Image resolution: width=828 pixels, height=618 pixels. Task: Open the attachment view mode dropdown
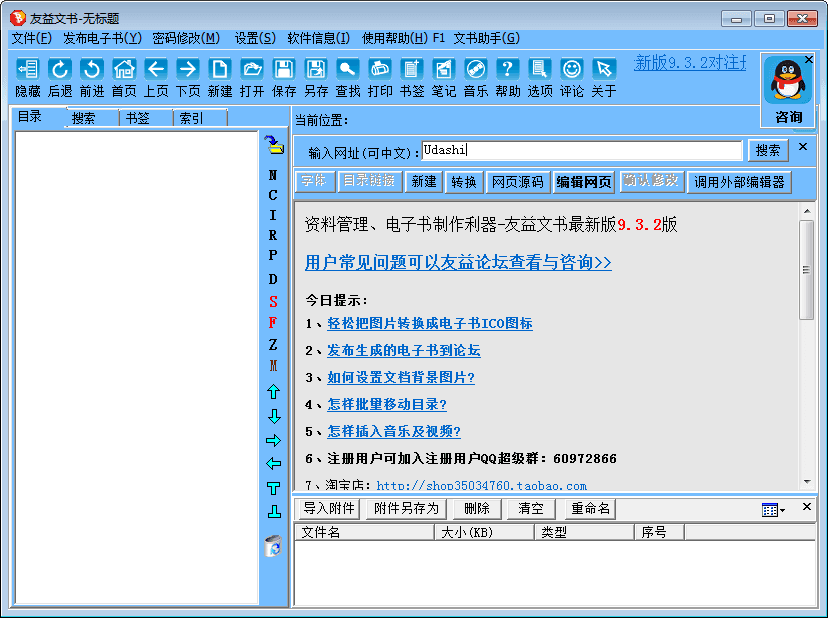773,510
